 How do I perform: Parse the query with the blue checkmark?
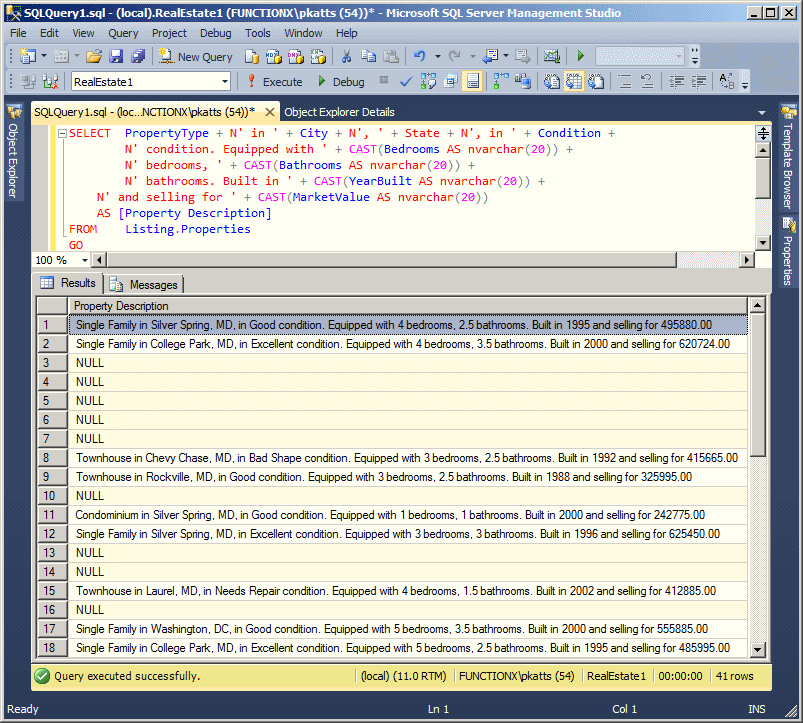(x=406, y=81)
